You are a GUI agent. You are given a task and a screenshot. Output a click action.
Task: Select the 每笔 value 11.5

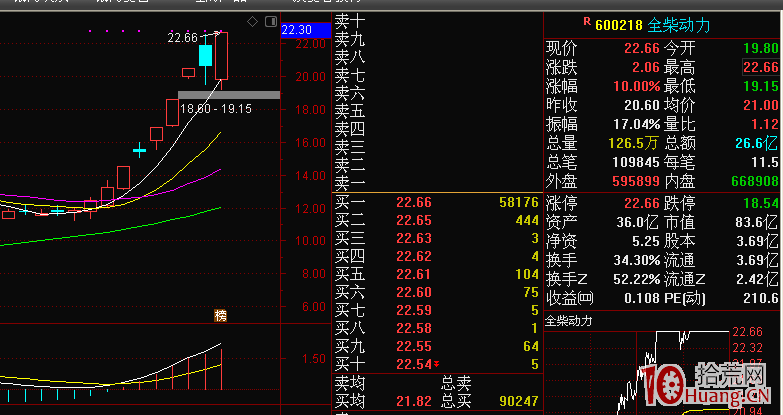pos(765,162)
